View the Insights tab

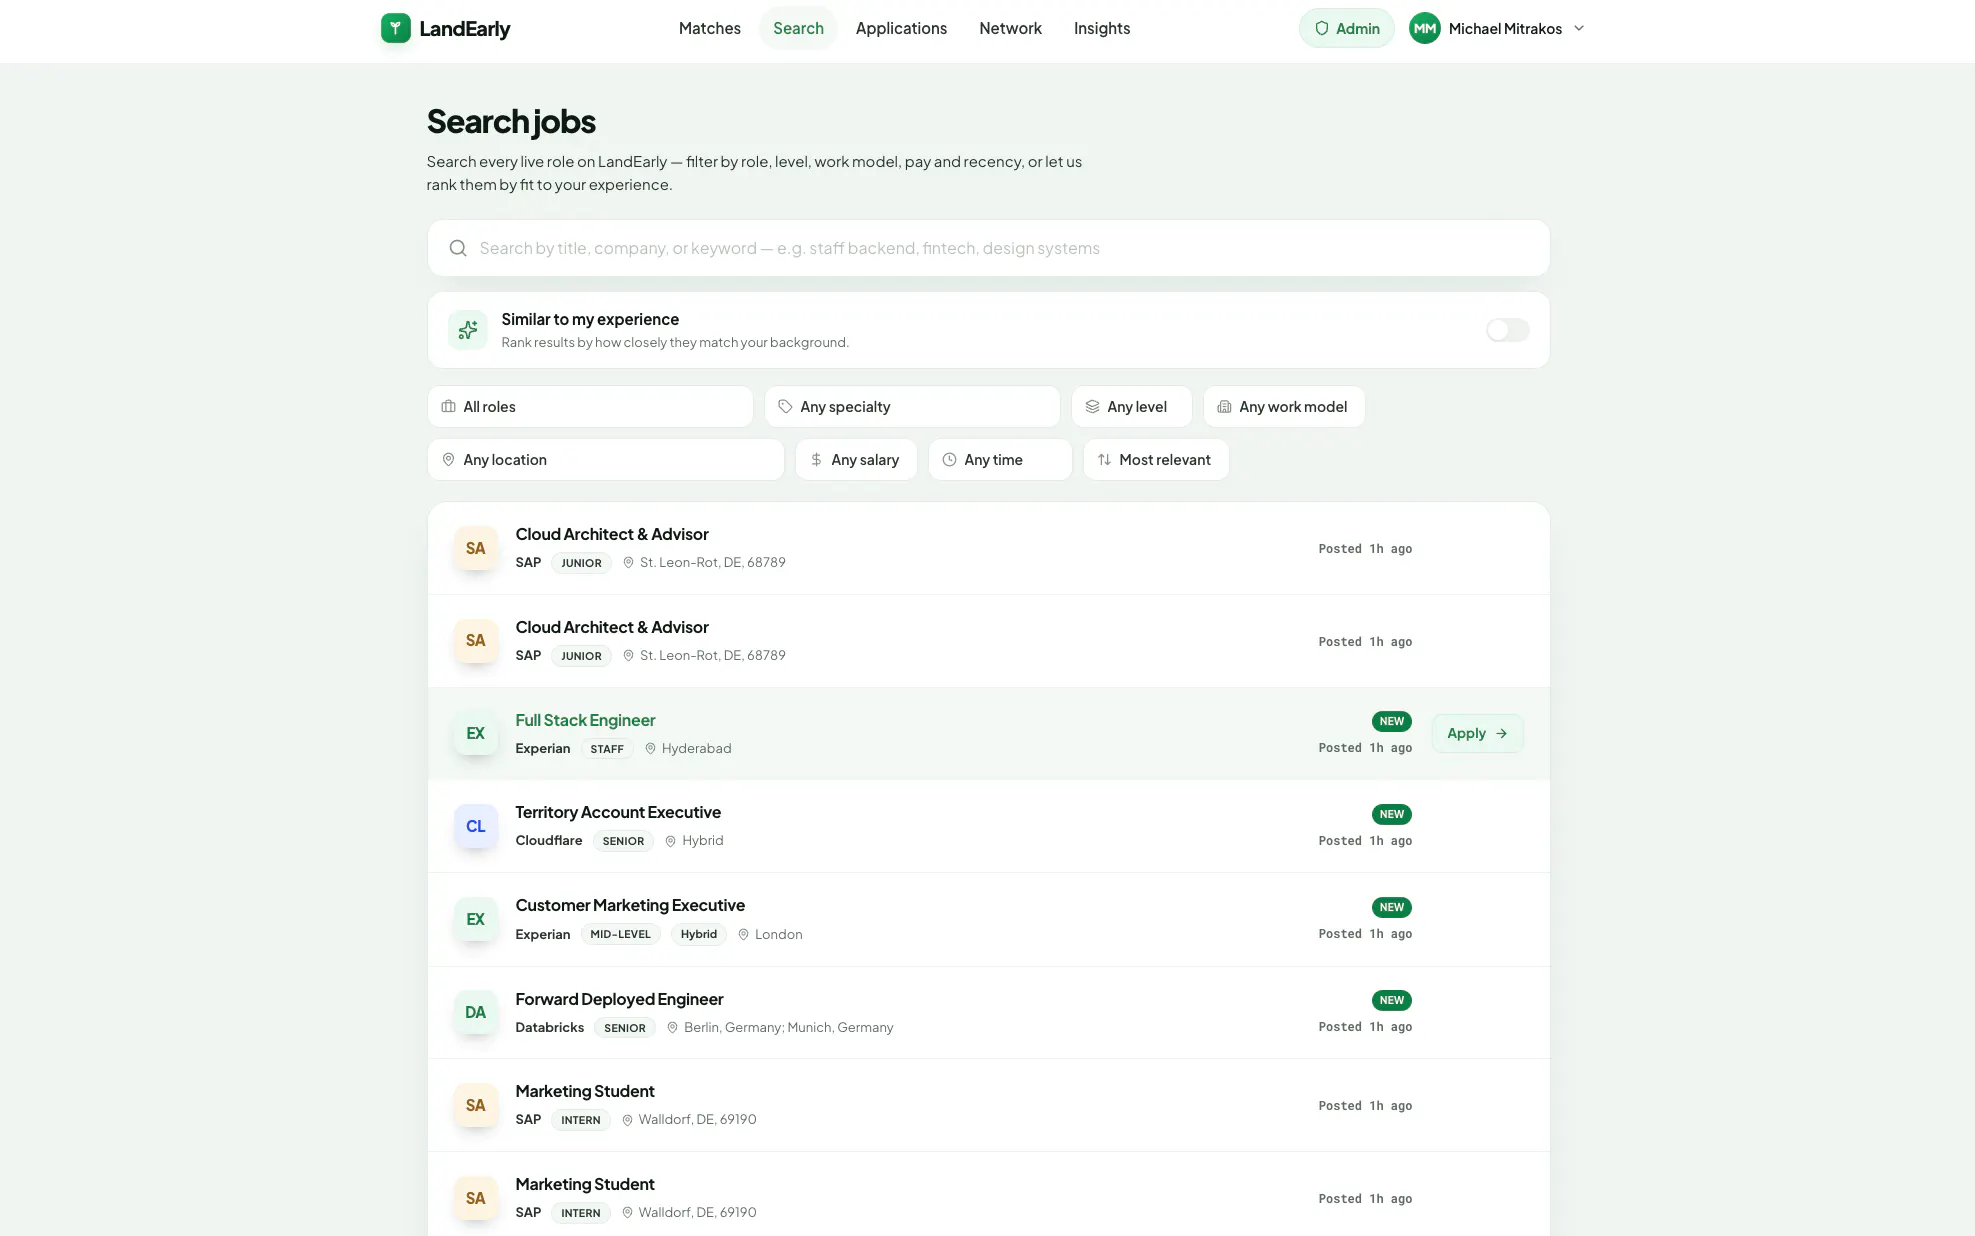point(1102,28)
